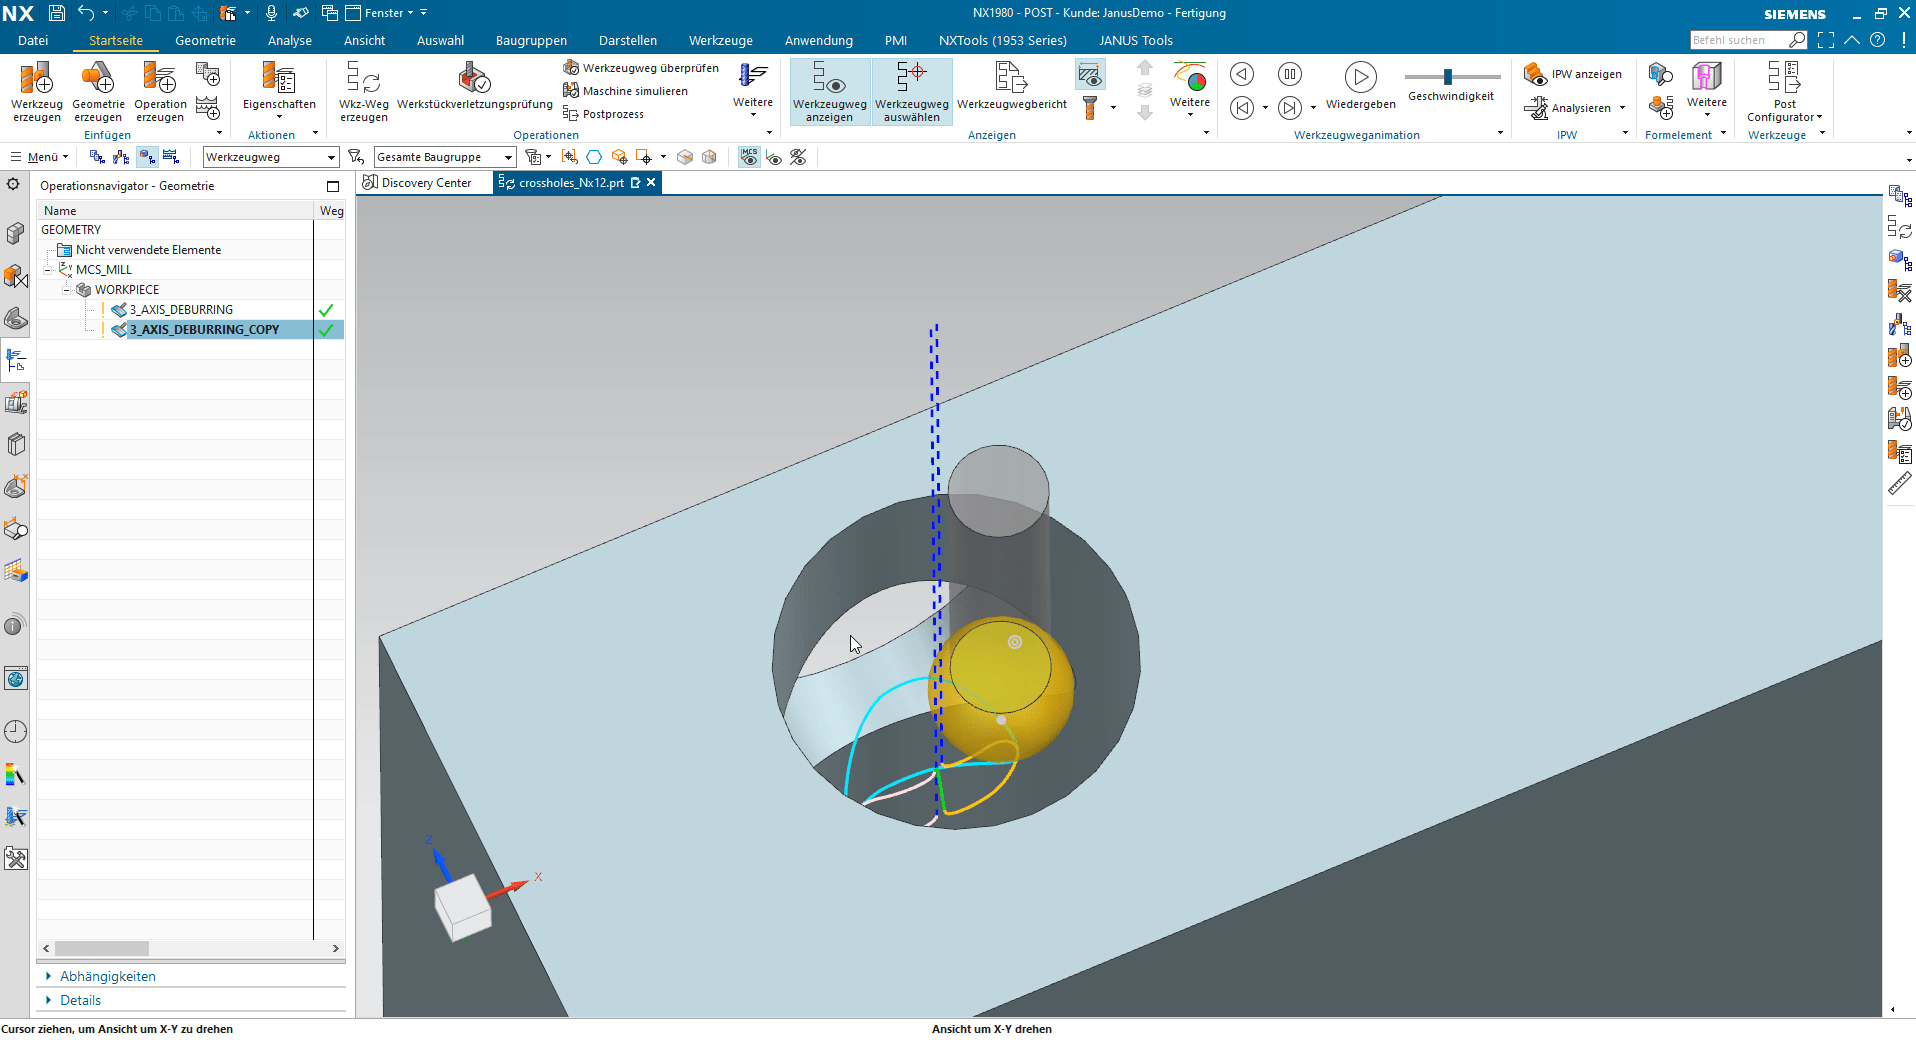The height and width of the screenshot is (1040, 1916).
Task: Collapse the WORKPIECE tree node
Action: click(x=68, y=289)
